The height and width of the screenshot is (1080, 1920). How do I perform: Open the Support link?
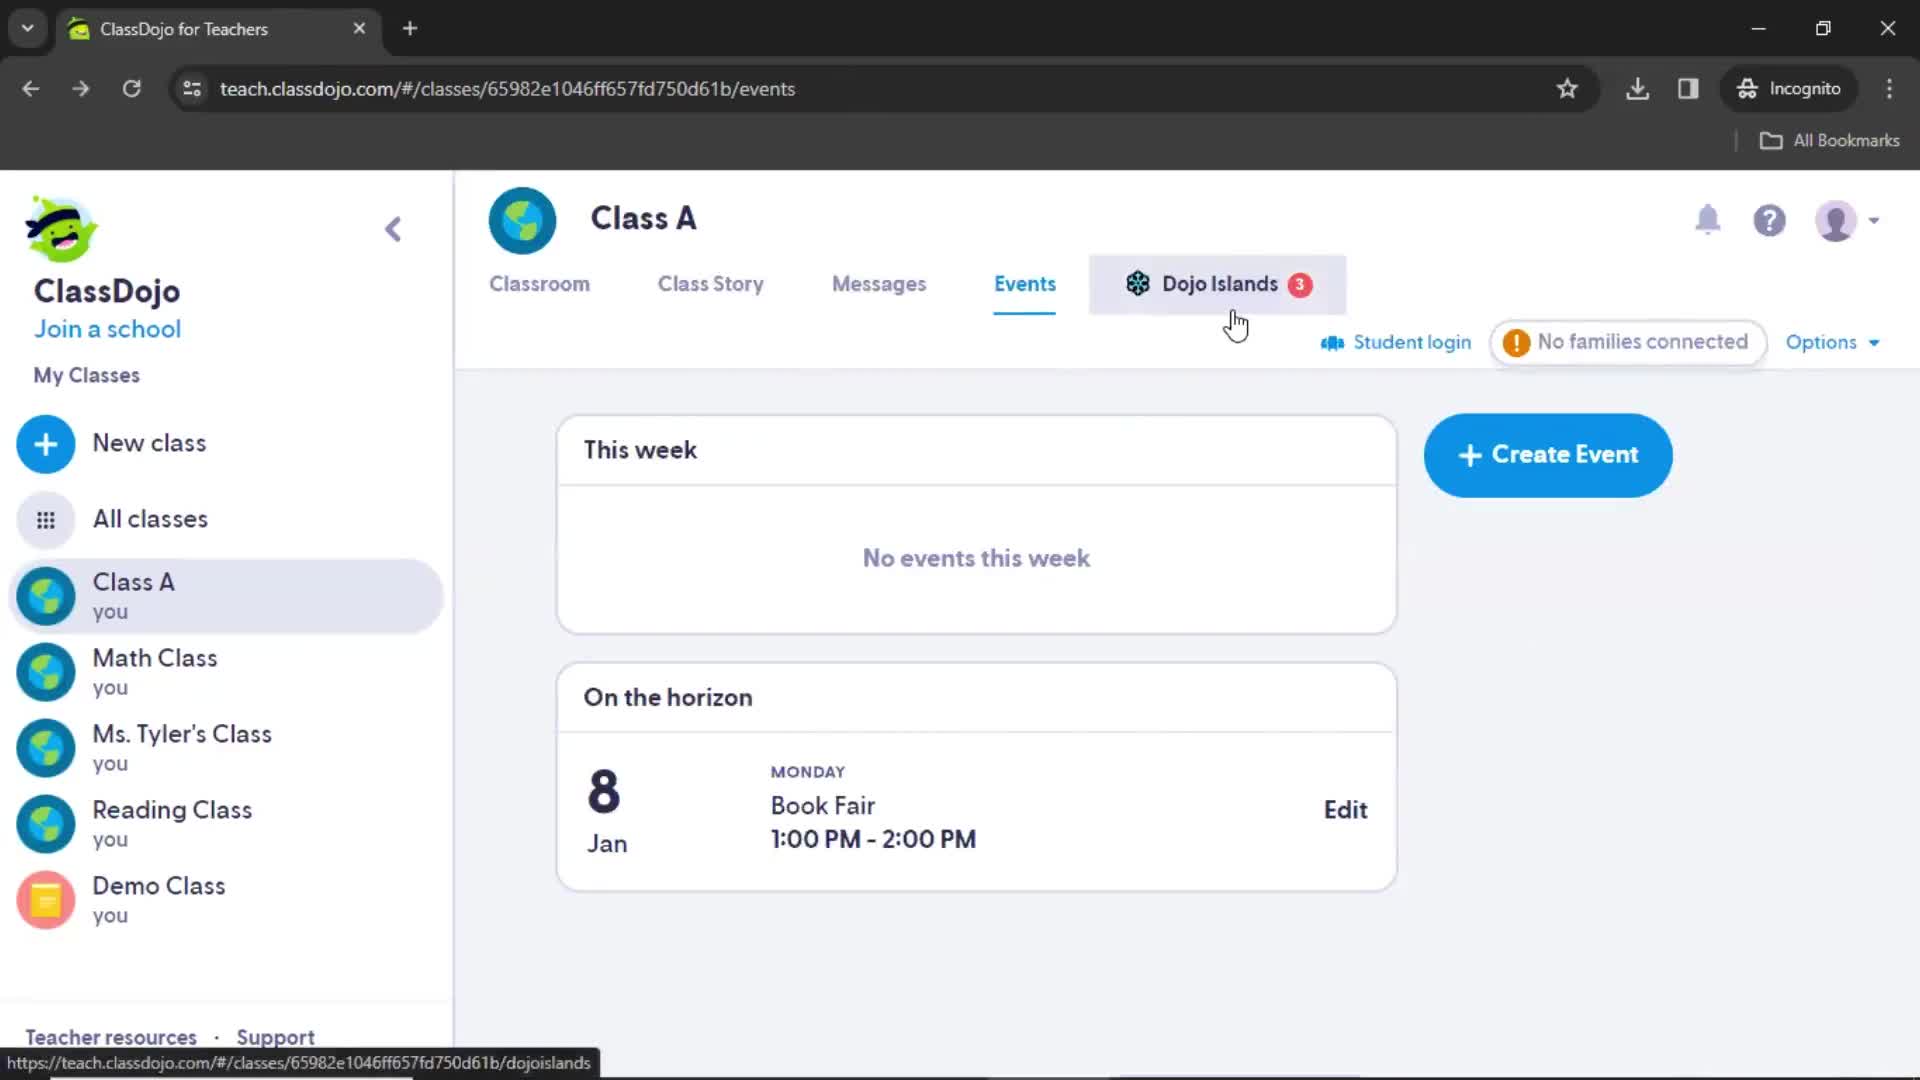275,1037
